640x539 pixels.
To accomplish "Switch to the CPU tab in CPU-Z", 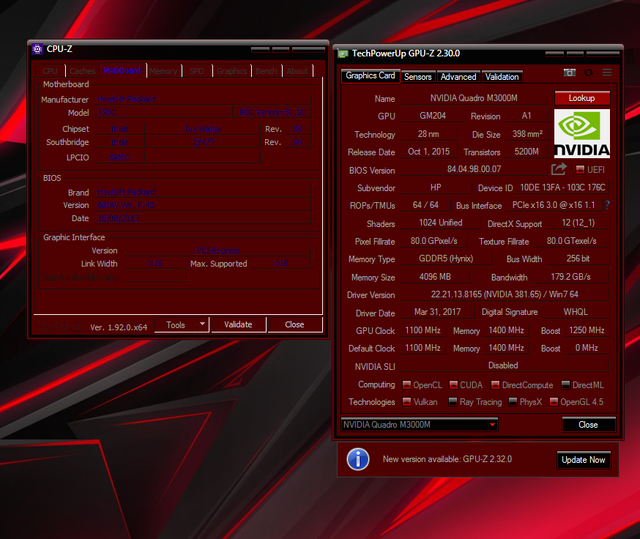I will [x=50, y=71].
